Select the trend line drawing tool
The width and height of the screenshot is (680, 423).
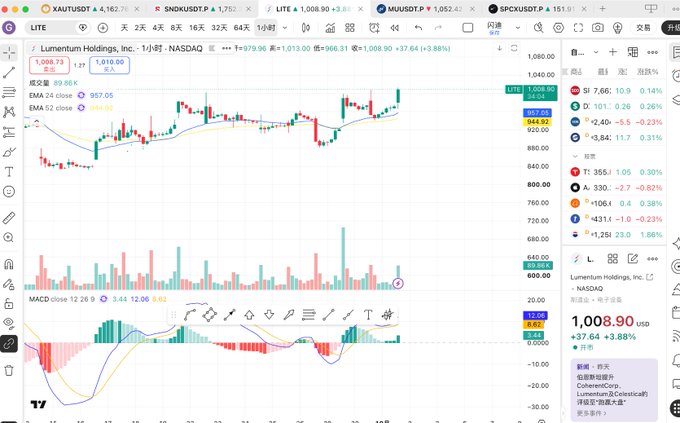9,72
